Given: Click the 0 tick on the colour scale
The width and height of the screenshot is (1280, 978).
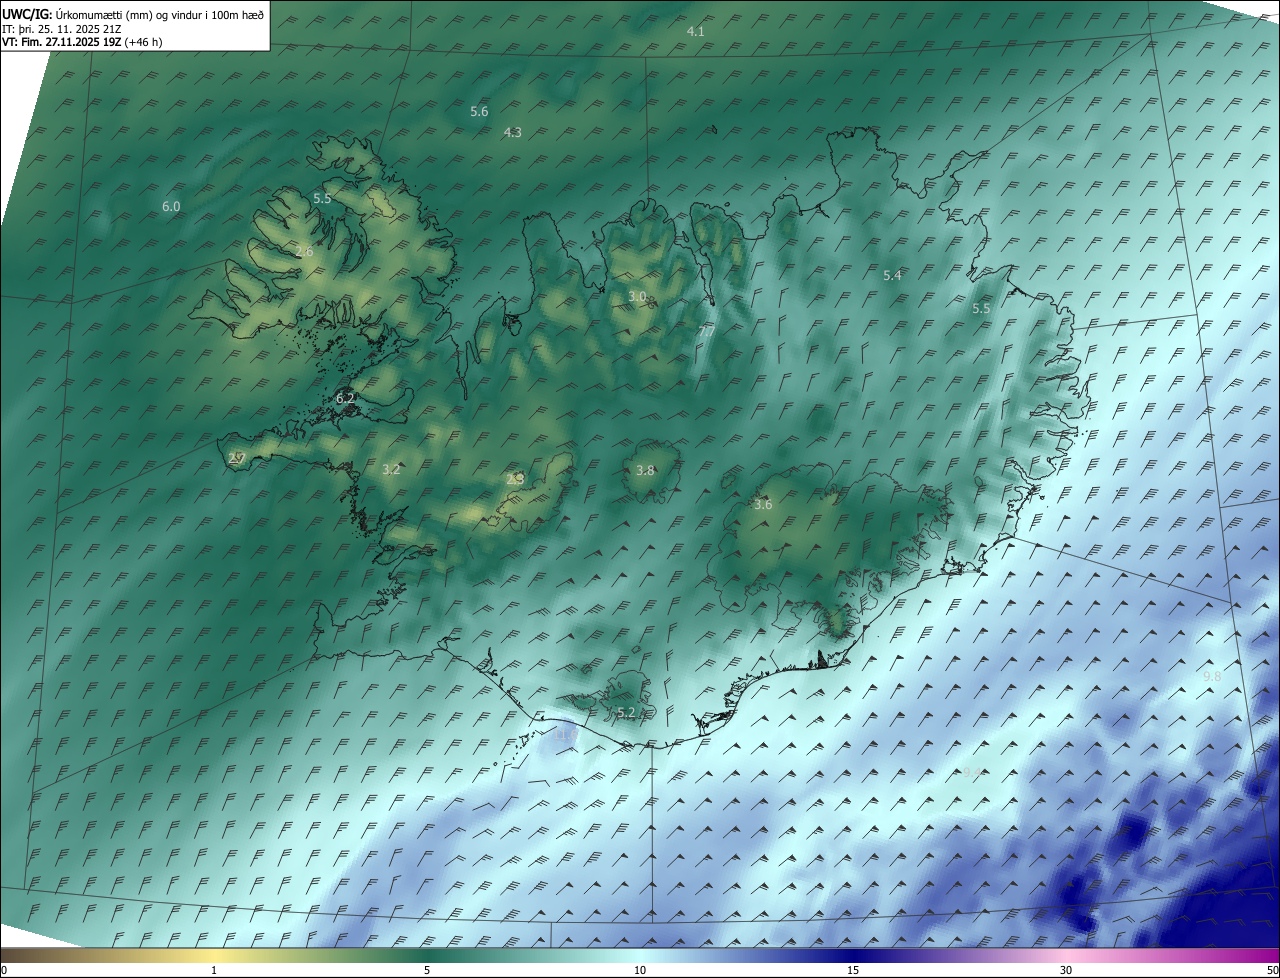Looking at the screenshot, I should [4, 971].
